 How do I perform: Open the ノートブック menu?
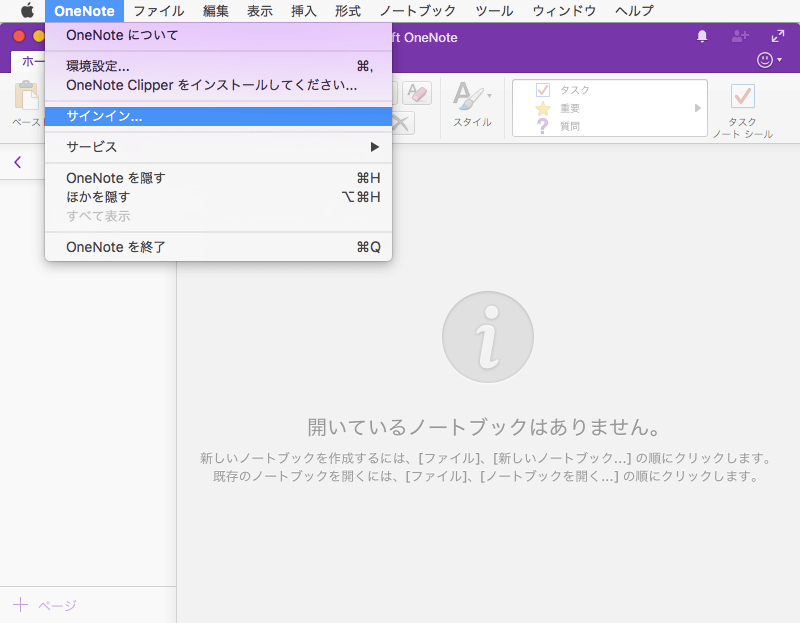click(417, 11)
